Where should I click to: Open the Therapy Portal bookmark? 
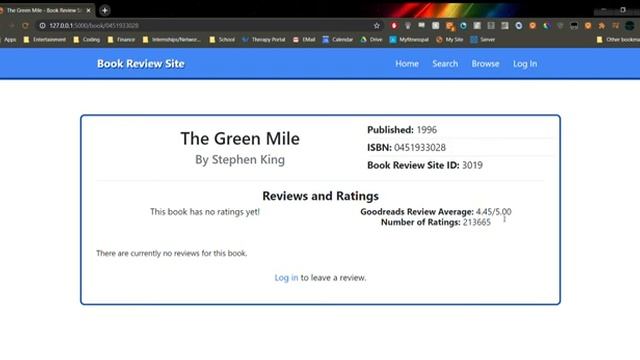264,40
